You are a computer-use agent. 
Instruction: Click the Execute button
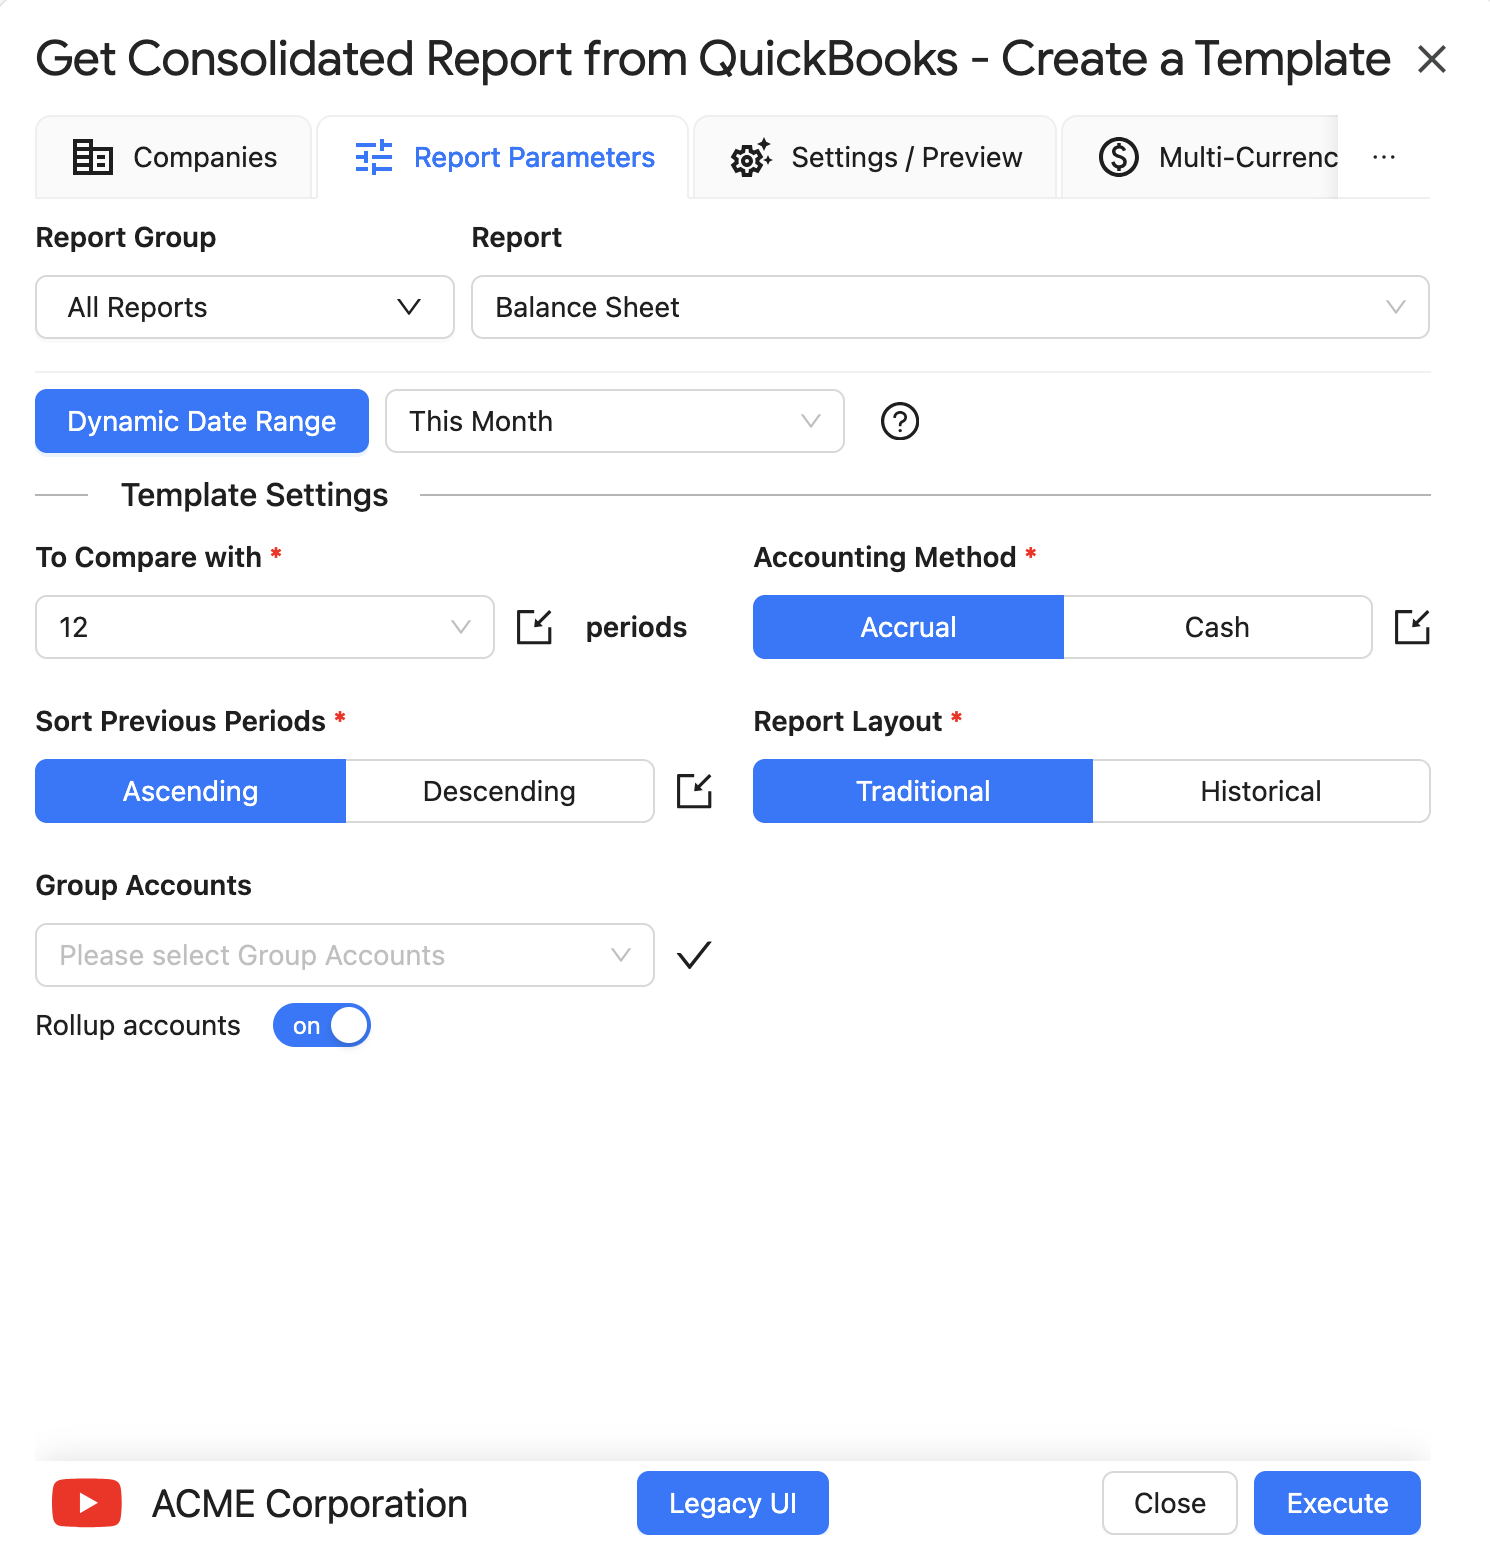point(1337,1503)
